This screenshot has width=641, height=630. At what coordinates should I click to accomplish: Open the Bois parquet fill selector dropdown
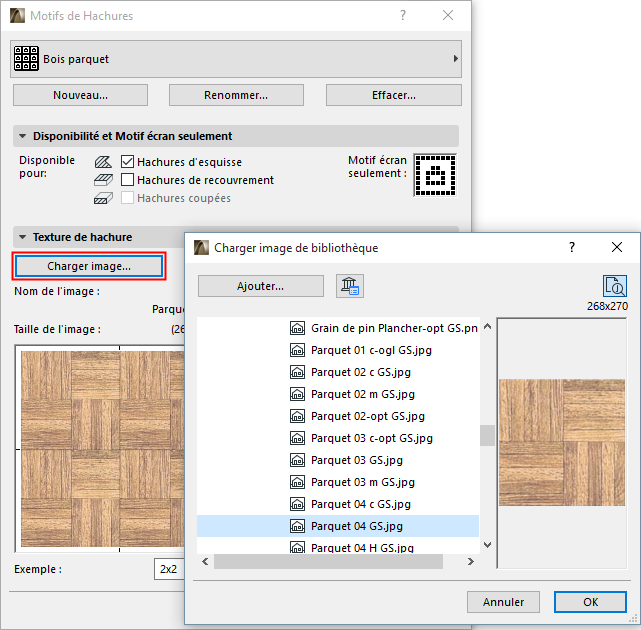(236, 59)
